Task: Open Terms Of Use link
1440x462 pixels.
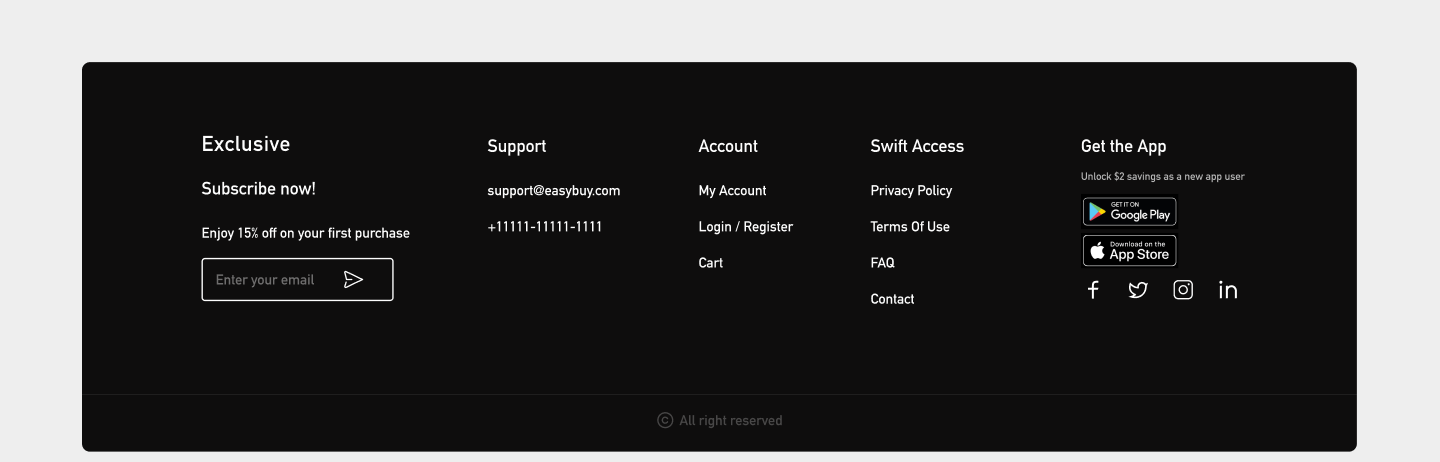Action: [910, 227]
